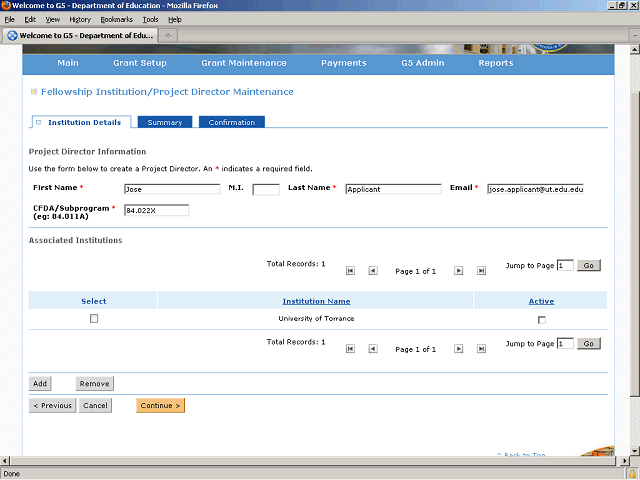Go to first page in upper pager
The width and height of the screenshot is (640, 480).
(350, 271)
